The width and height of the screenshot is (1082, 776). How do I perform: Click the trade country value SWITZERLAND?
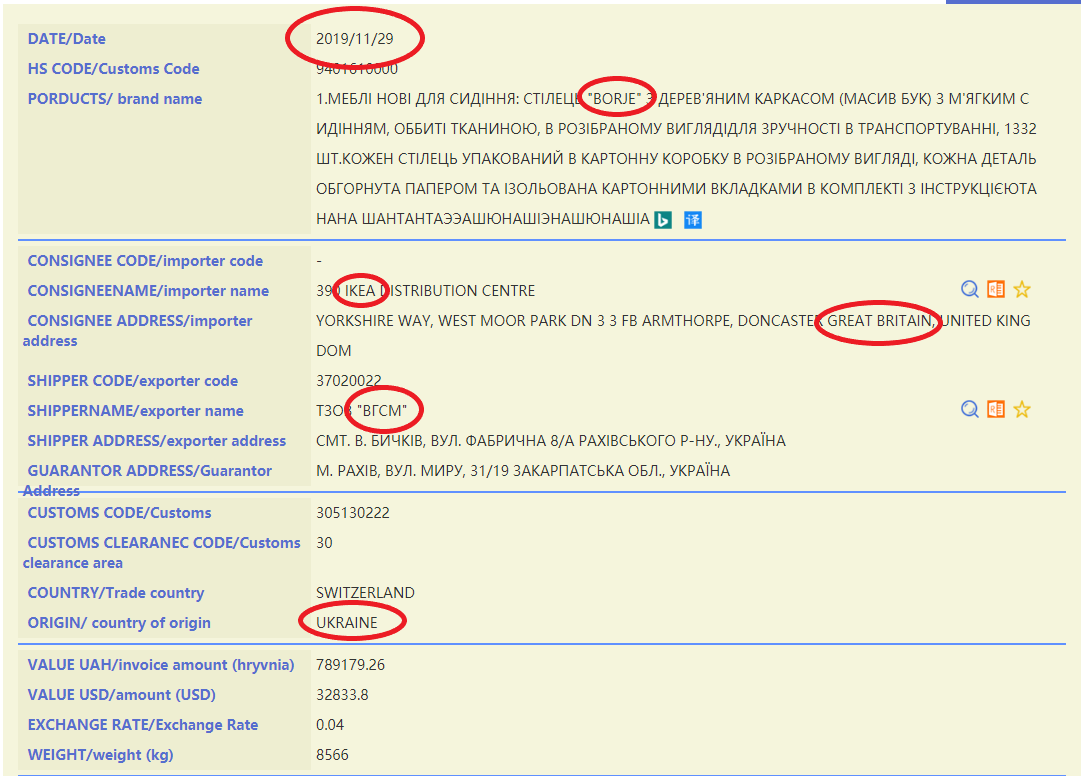click(365, 593)
